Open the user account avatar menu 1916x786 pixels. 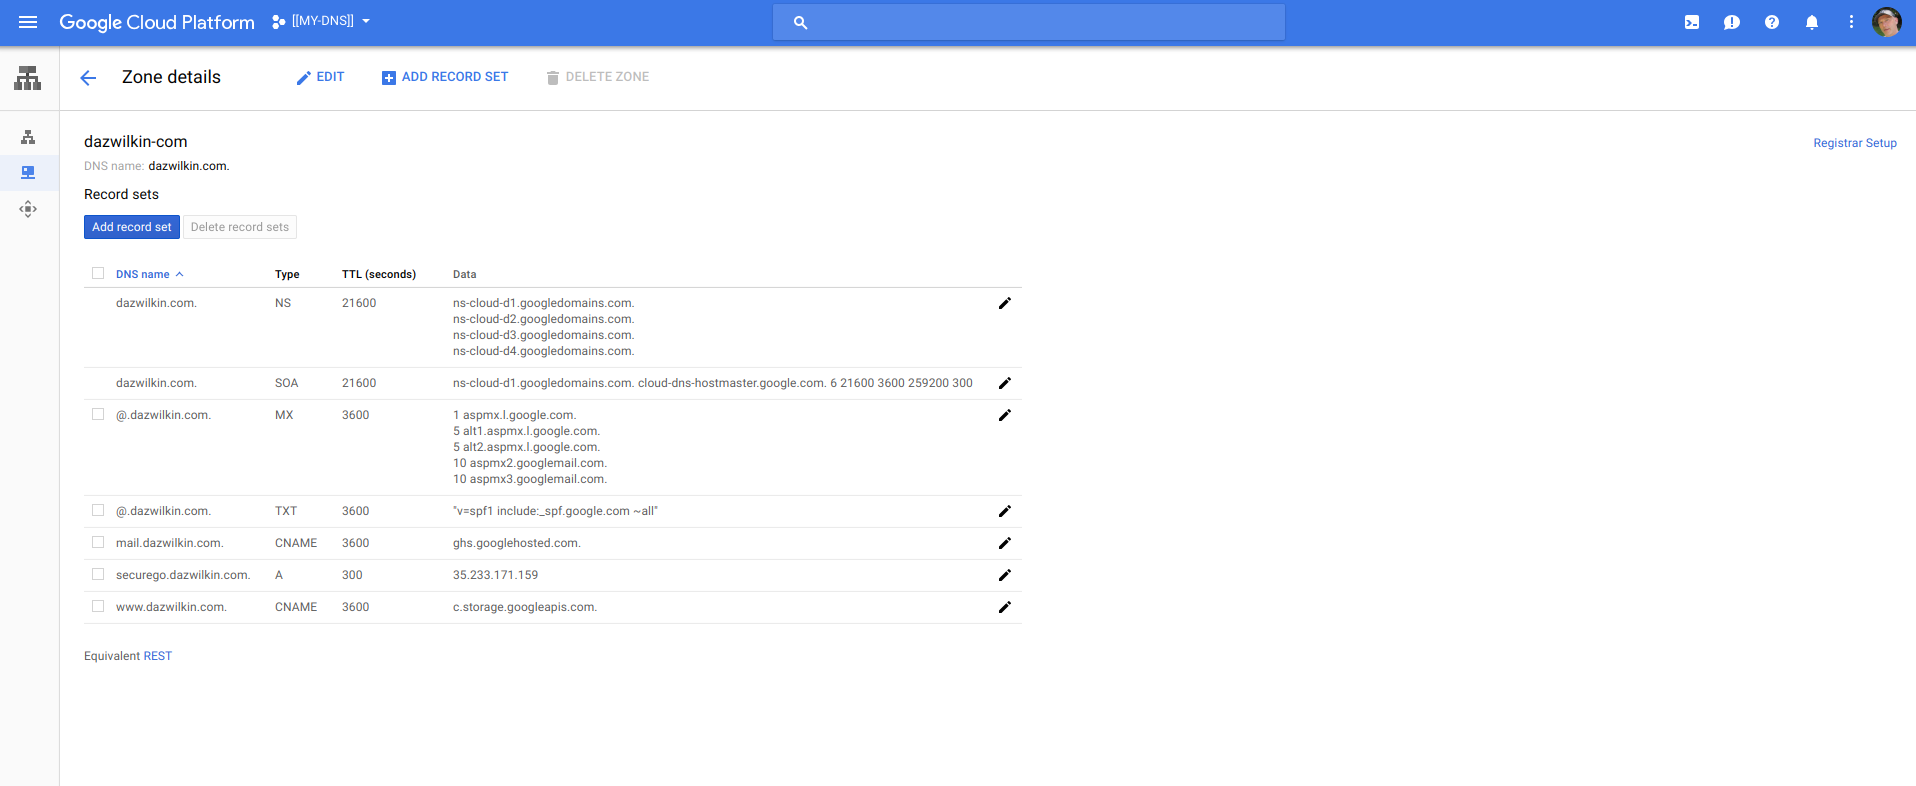coord(1887,22)
